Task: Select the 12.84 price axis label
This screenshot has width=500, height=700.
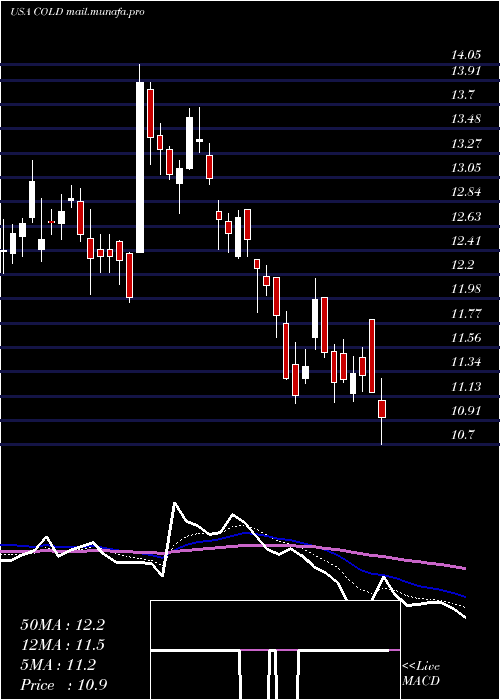Action: click(466, 192)
